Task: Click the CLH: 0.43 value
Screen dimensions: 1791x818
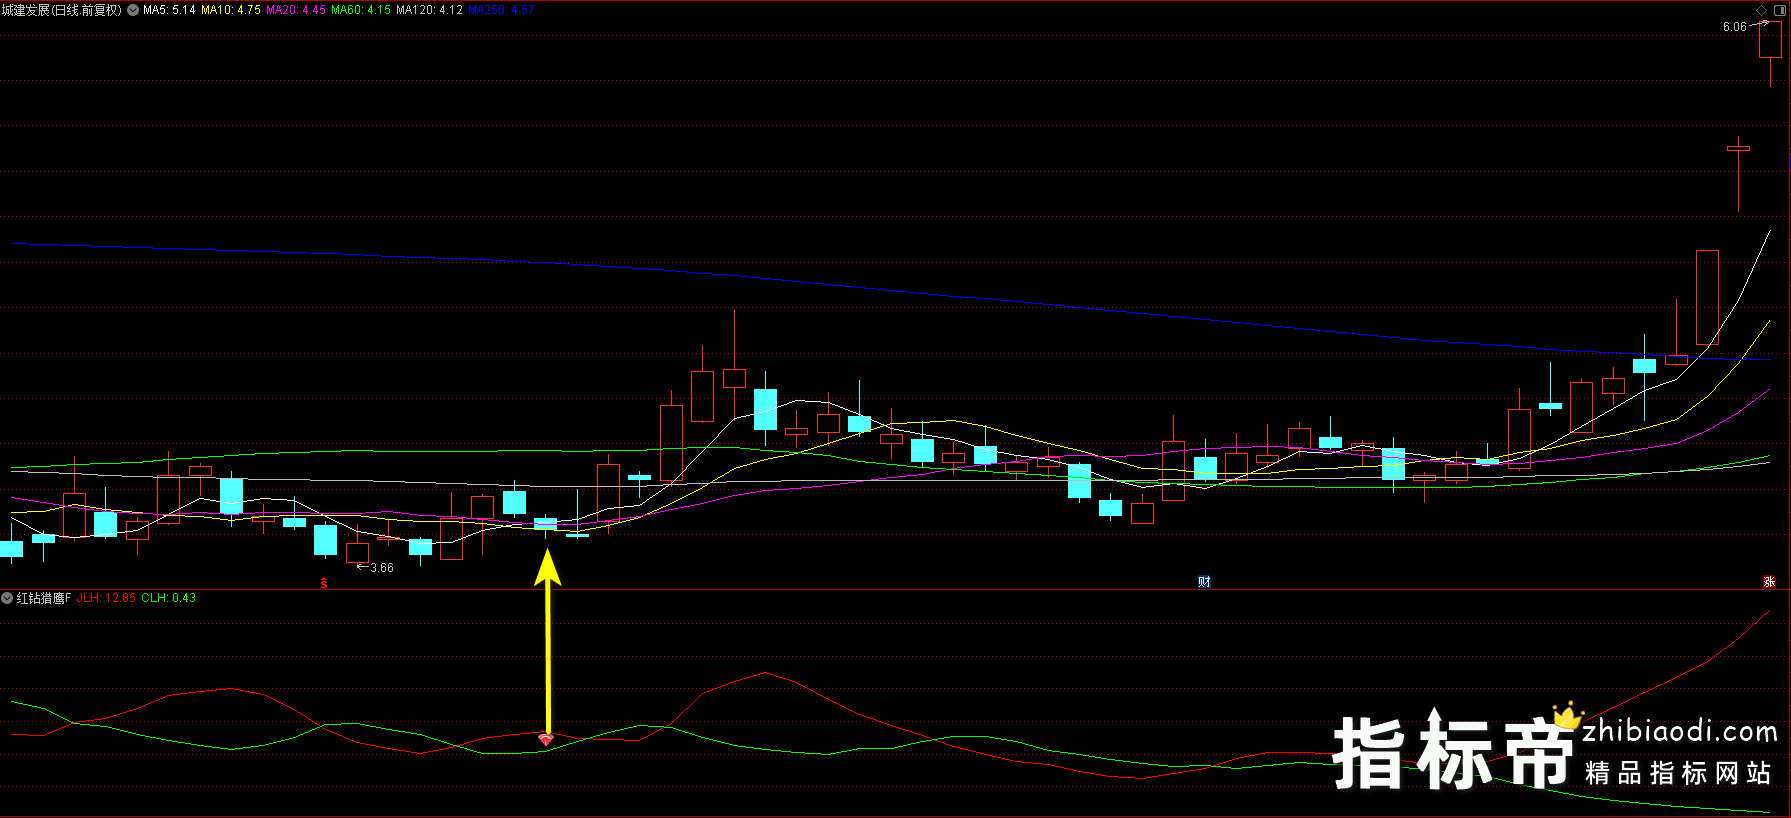Action: click(168, 598)
